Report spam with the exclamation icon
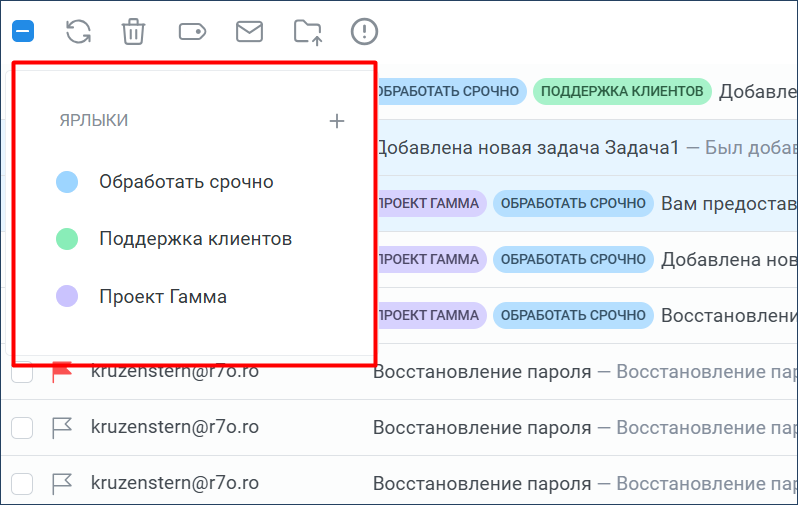The image size is (799, 506). pos(364,32)
